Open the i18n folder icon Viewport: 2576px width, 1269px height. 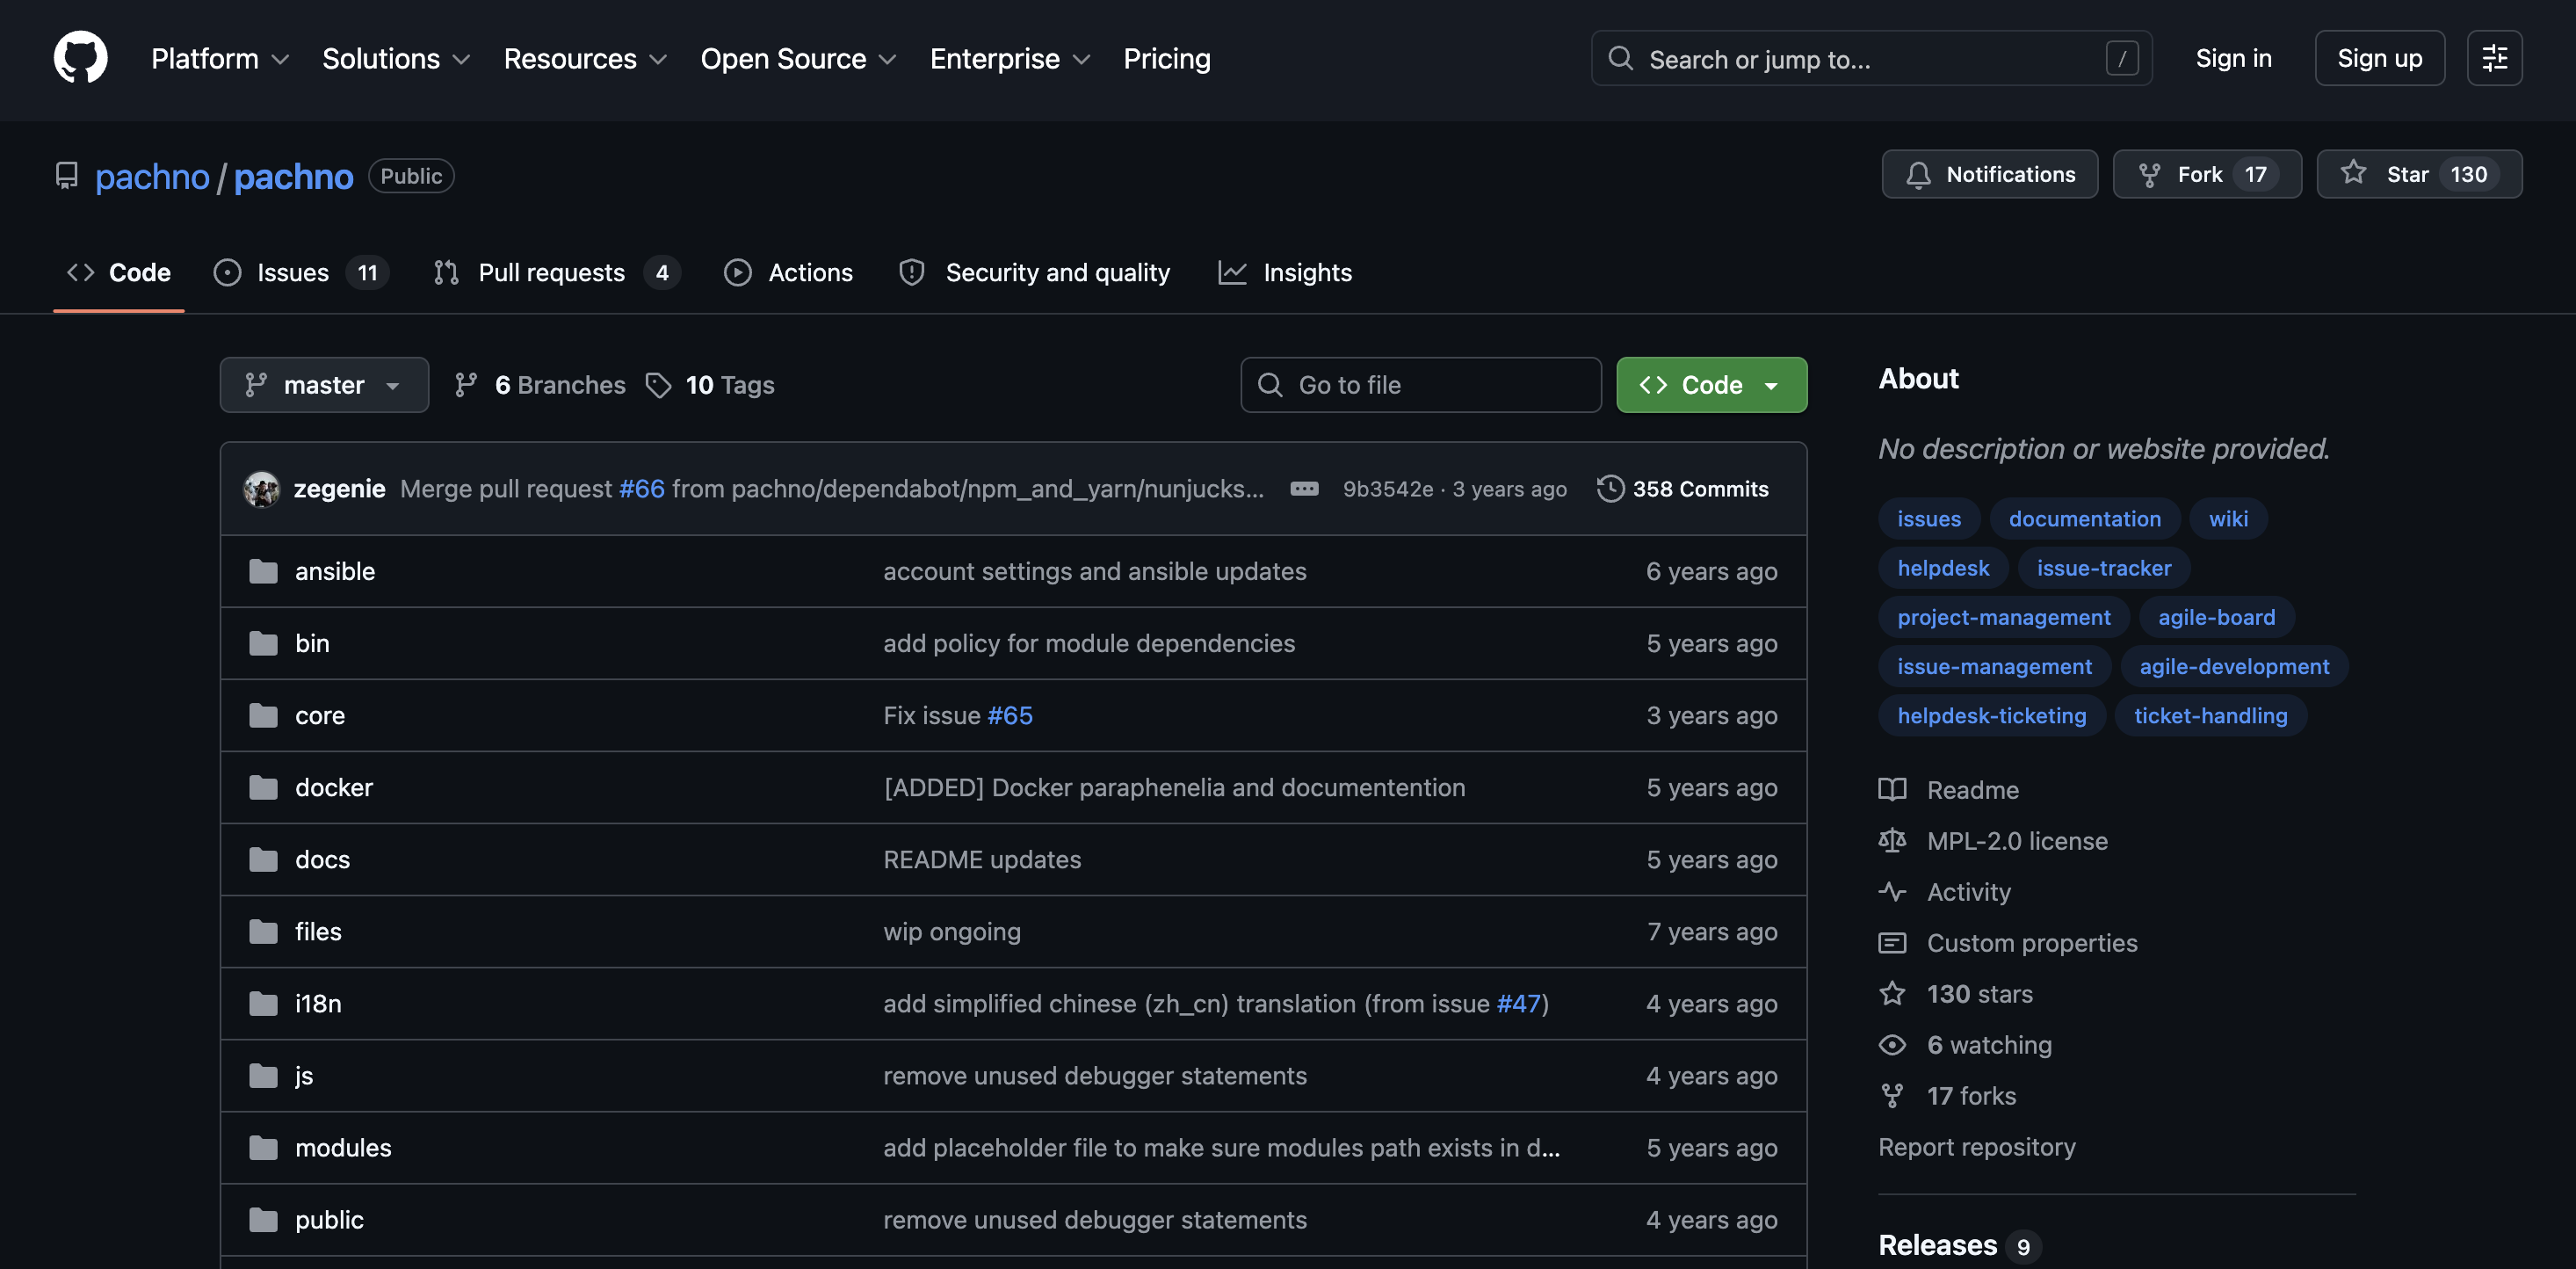pos(263,1003)
